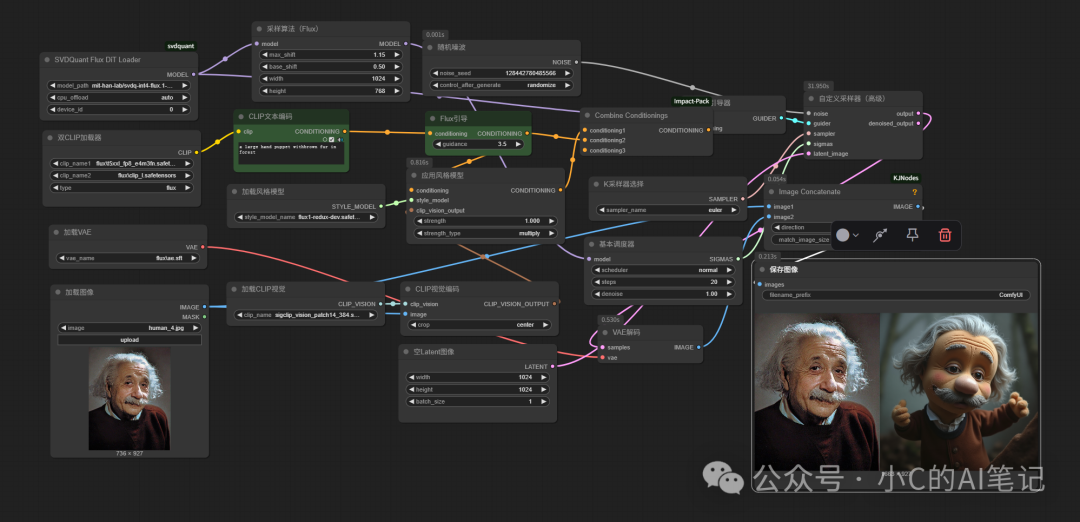Viewport: 1080px width, 522px height.
Task: Open the image selector showing human_4.jpg
Action: (129, 328)
